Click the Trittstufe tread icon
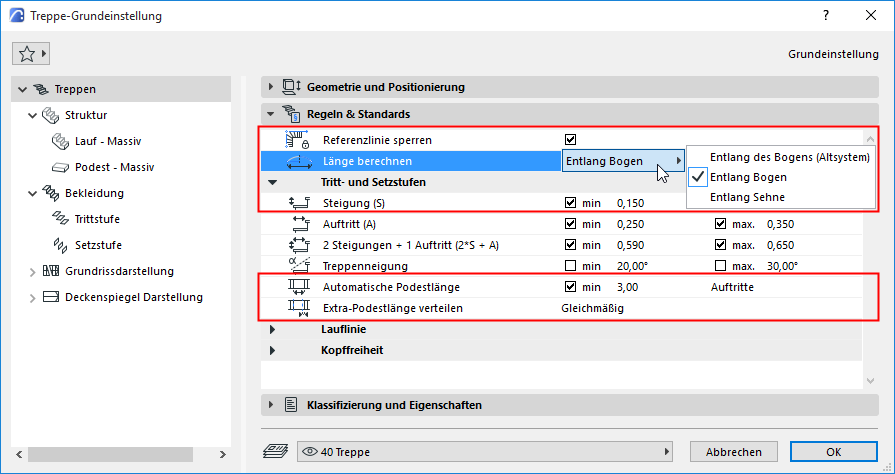Screen dimensions: 895x474 (x=58, y=219)
